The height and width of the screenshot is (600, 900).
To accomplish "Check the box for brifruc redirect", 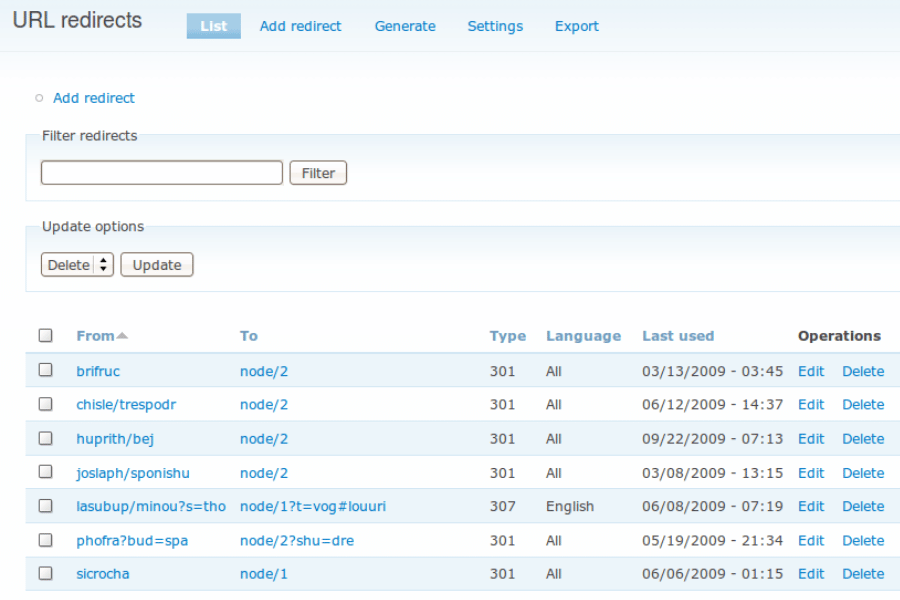I will [45, 370].
